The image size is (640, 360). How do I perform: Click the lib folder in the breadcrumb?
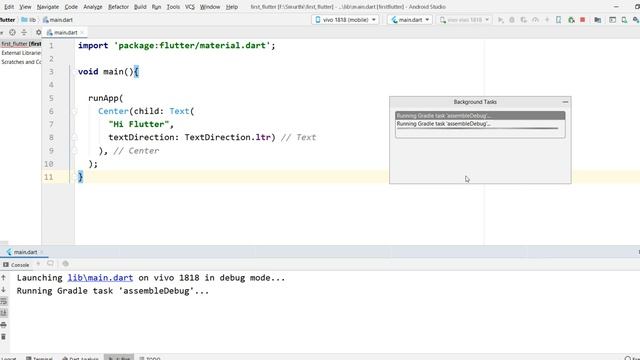coord(29,20)
